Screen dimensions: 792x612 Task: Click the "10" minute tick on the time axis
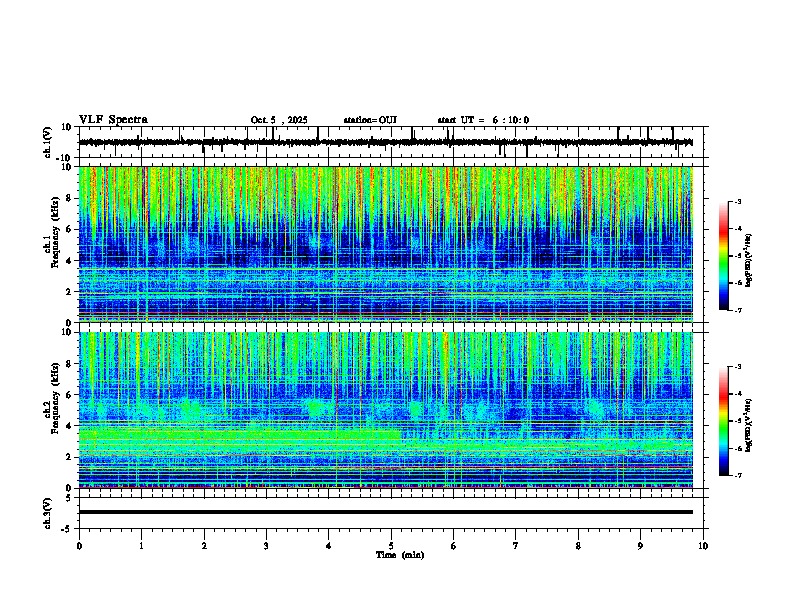703,546
